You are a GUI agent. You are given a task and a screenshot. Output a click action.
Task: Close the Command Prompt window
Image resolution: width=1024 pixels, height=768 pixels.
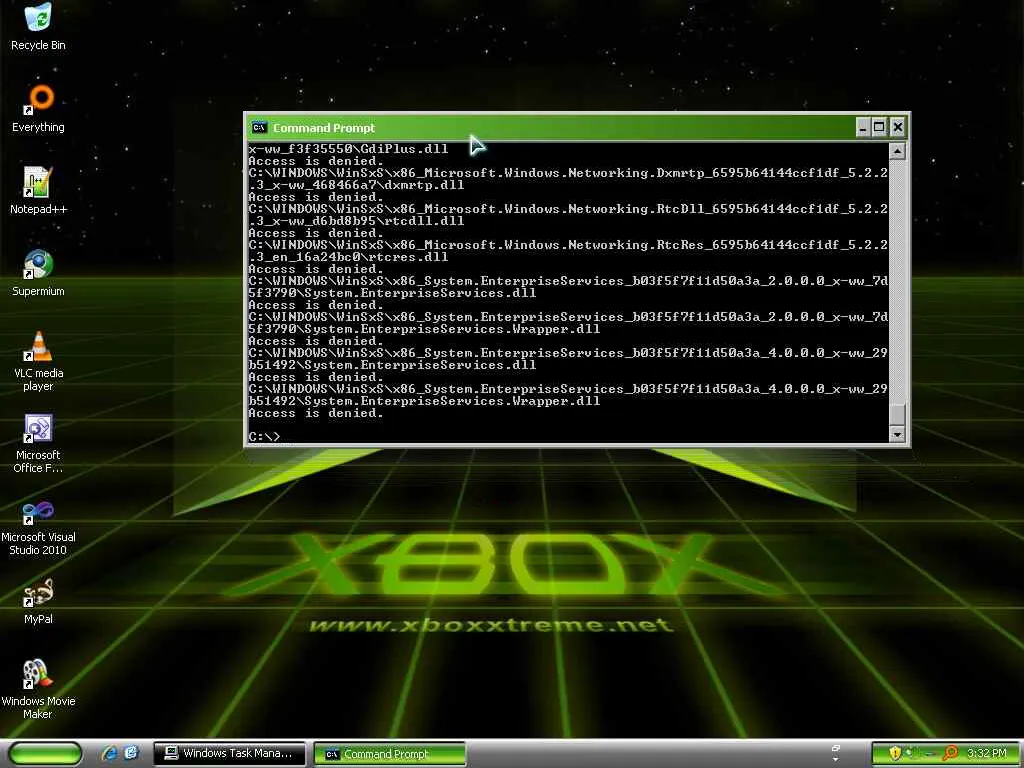898,127
